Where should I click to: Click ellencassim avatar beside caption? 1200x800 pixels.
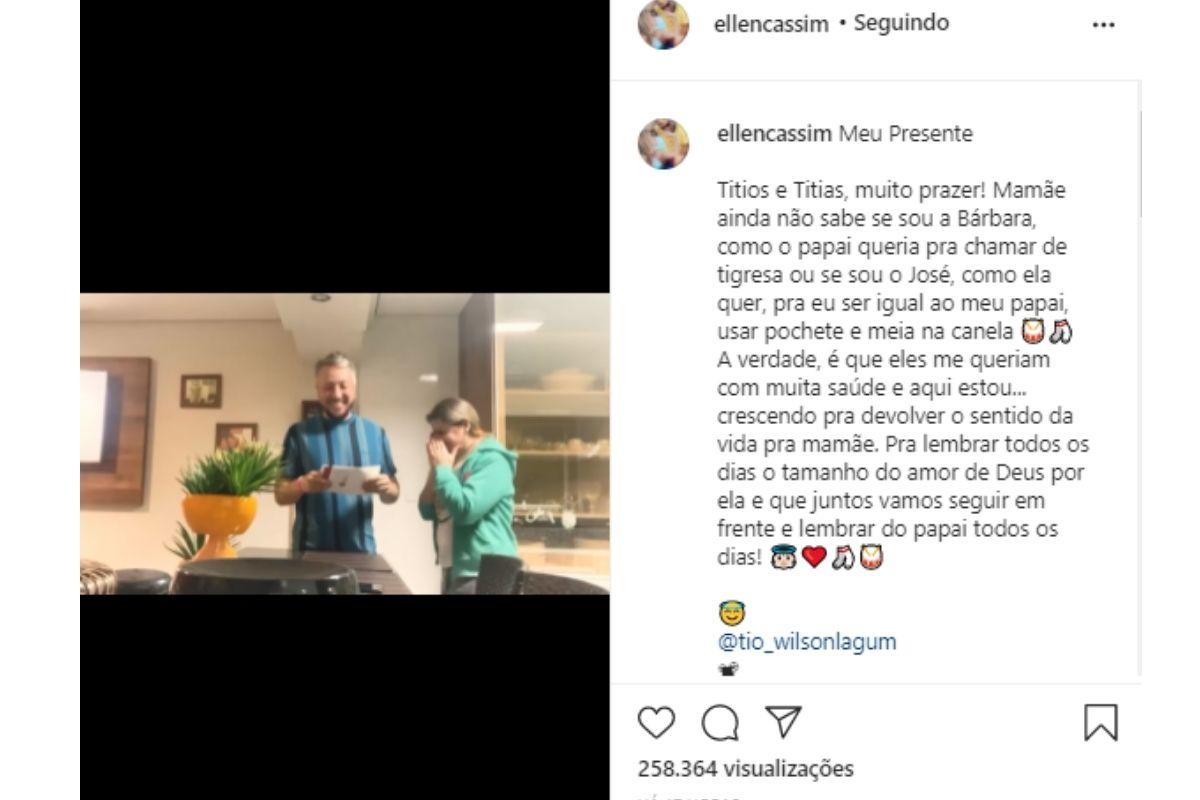(x=663, y=143)
